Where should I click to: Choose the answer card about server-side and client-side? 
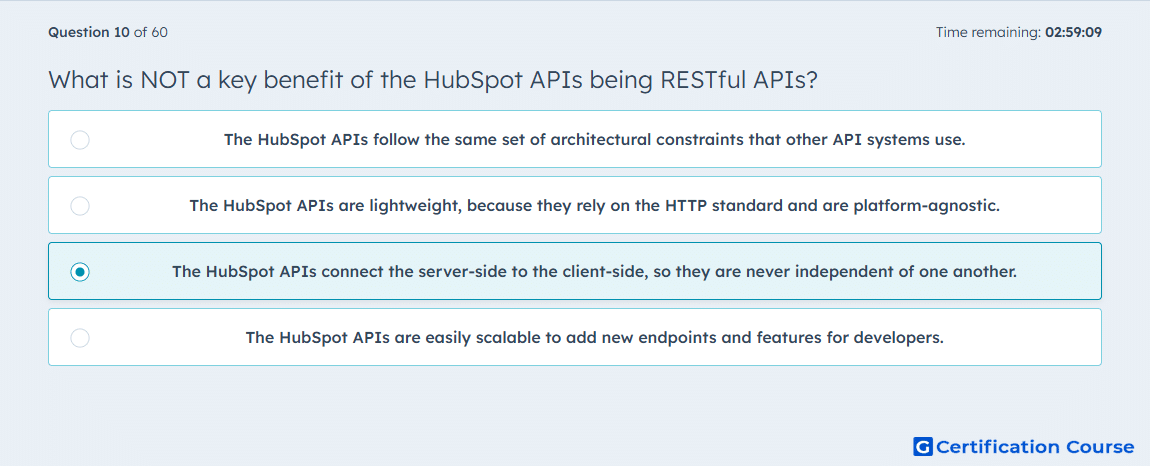575,272
